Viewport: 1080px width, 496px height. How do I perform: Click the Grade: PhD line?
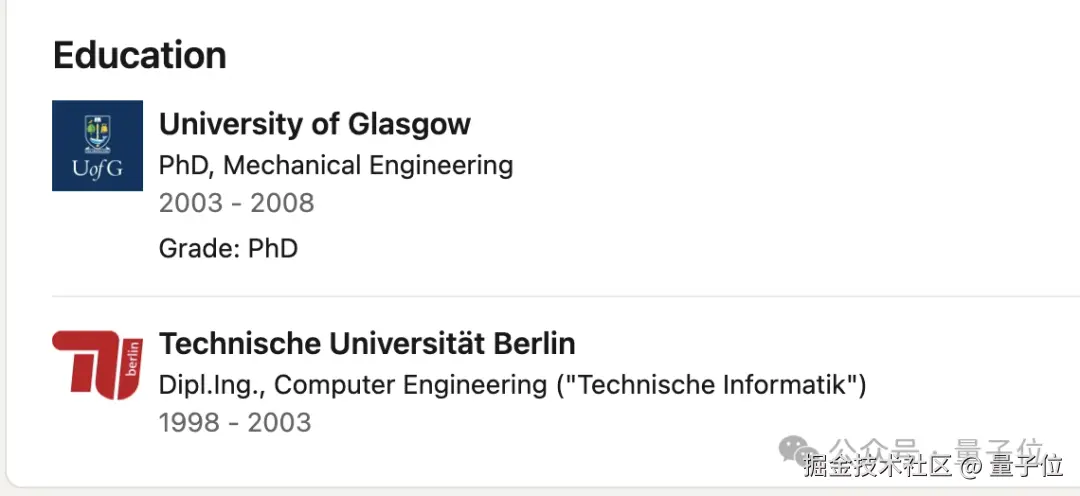pos(228,248)
